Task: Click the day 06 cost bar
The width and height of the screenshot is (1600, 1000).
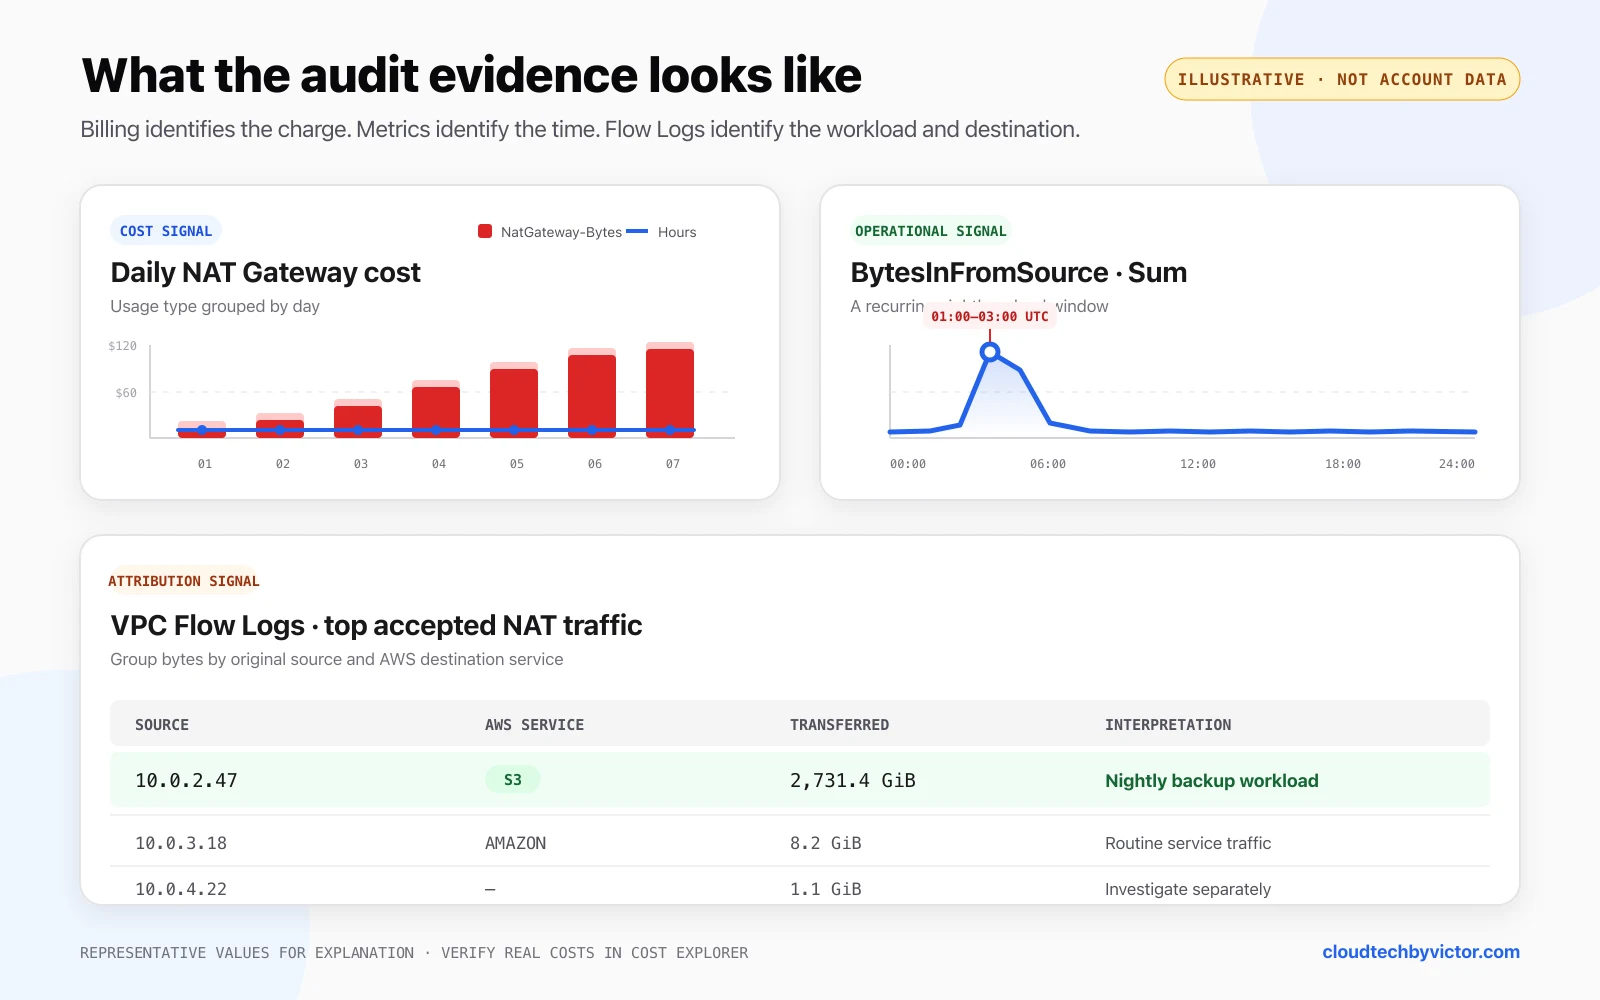Action: pos(592,393)
